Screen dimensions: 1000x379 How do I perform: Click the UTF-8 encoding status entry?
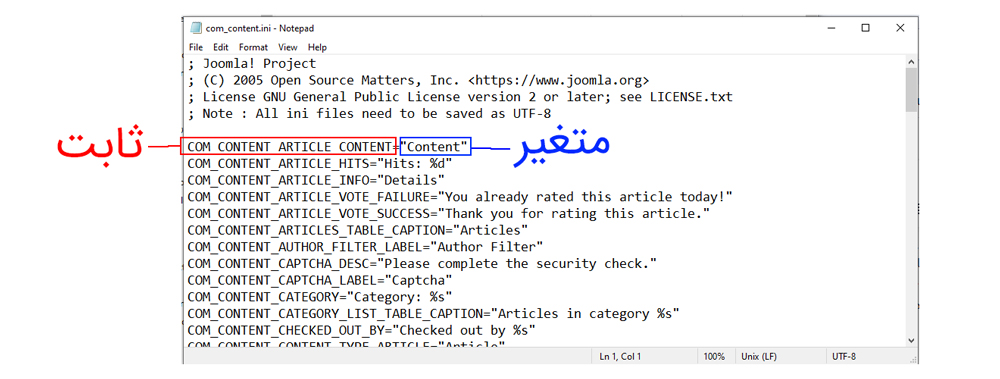[844, 357]
